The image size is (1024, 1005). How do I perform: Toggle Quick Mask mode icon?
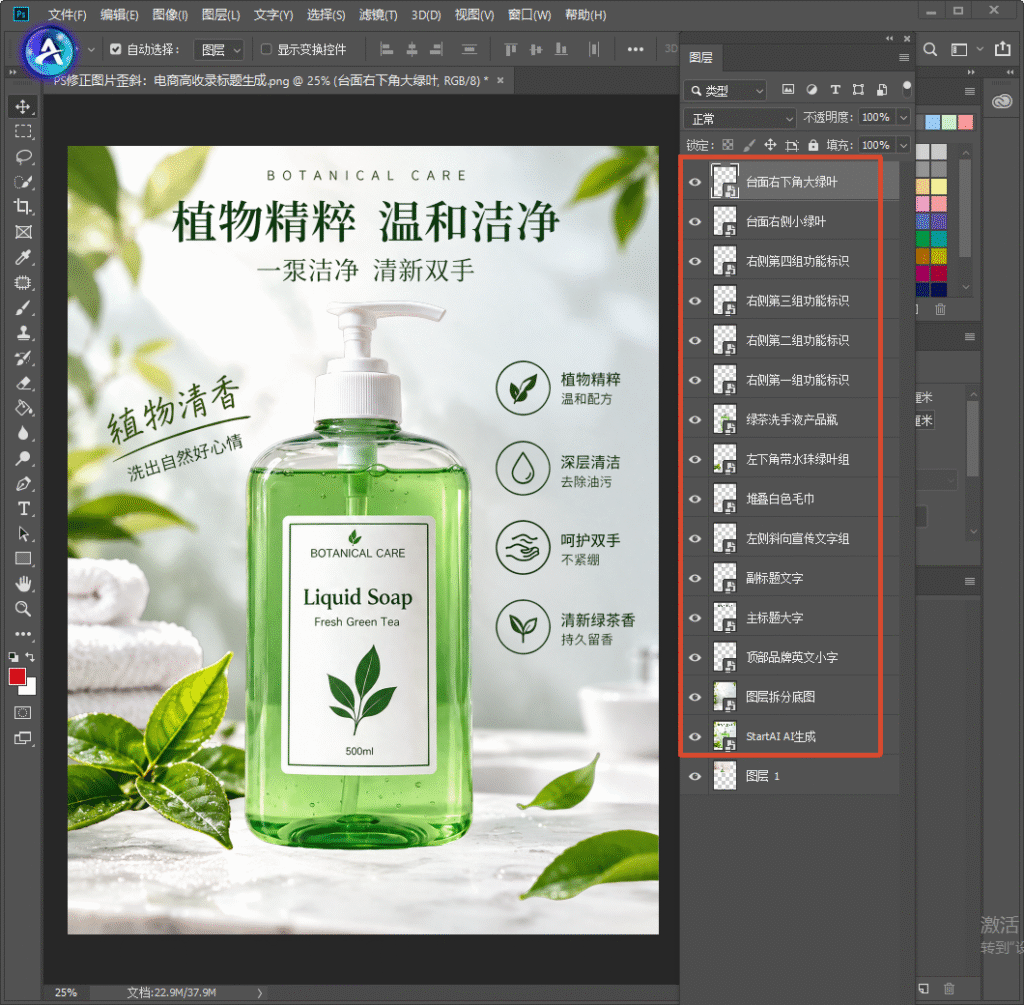point(23,712)
